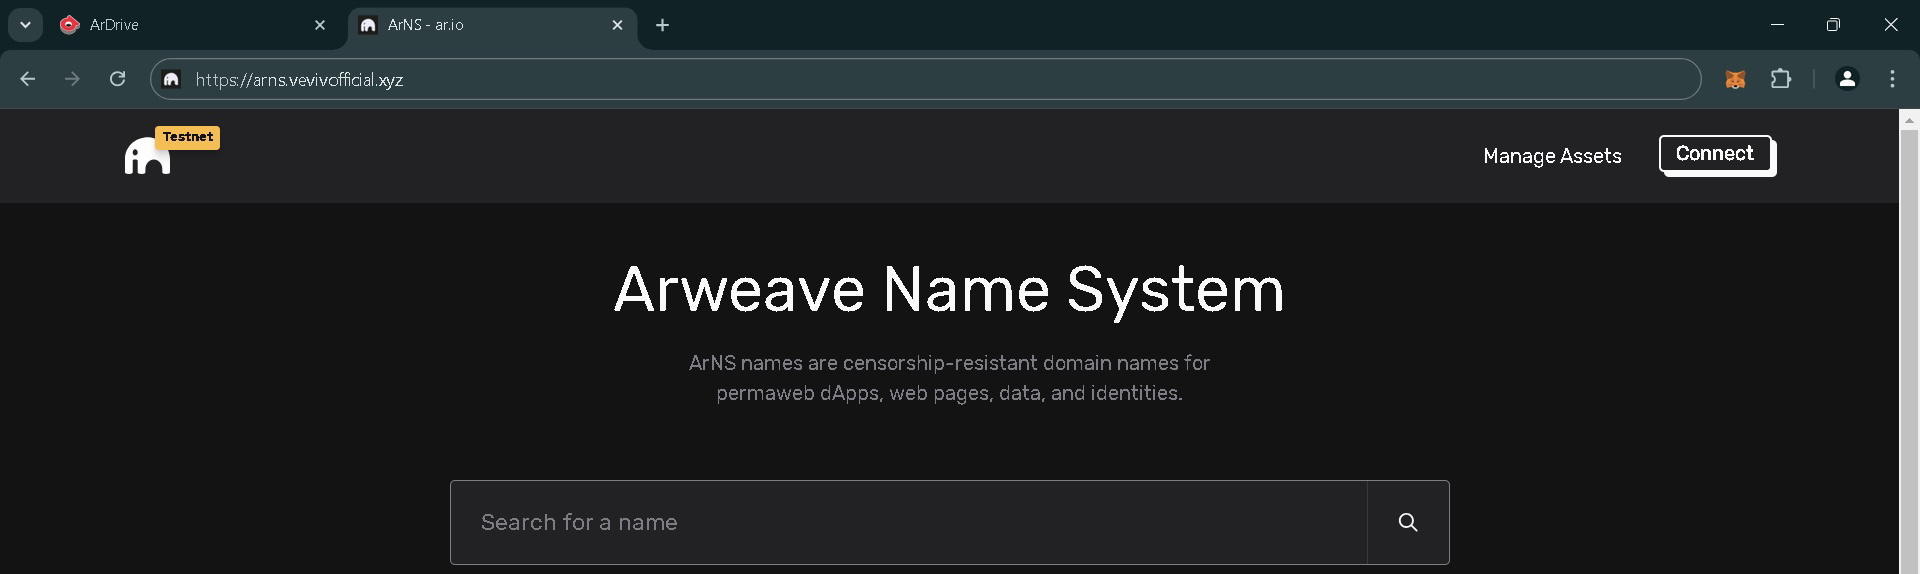Click the scrollbar up arrow
Screen dimensions: 1920x574
point(1909,120)
